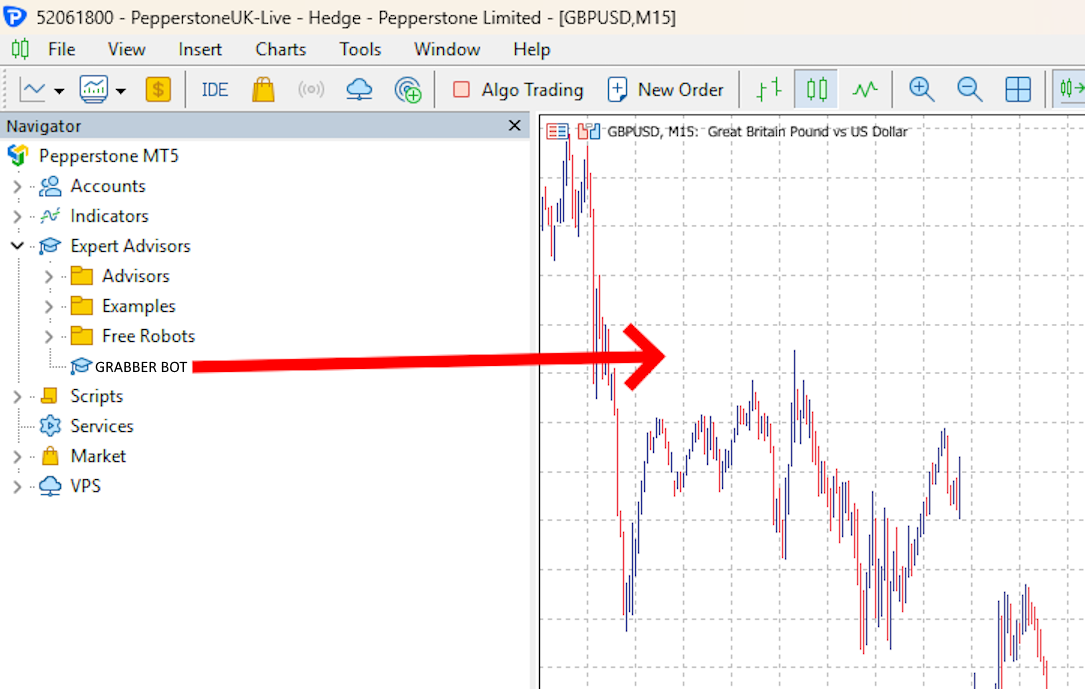1085x689 pixels.
Task: Select VPS in Navigator
Action: point(85,486)
